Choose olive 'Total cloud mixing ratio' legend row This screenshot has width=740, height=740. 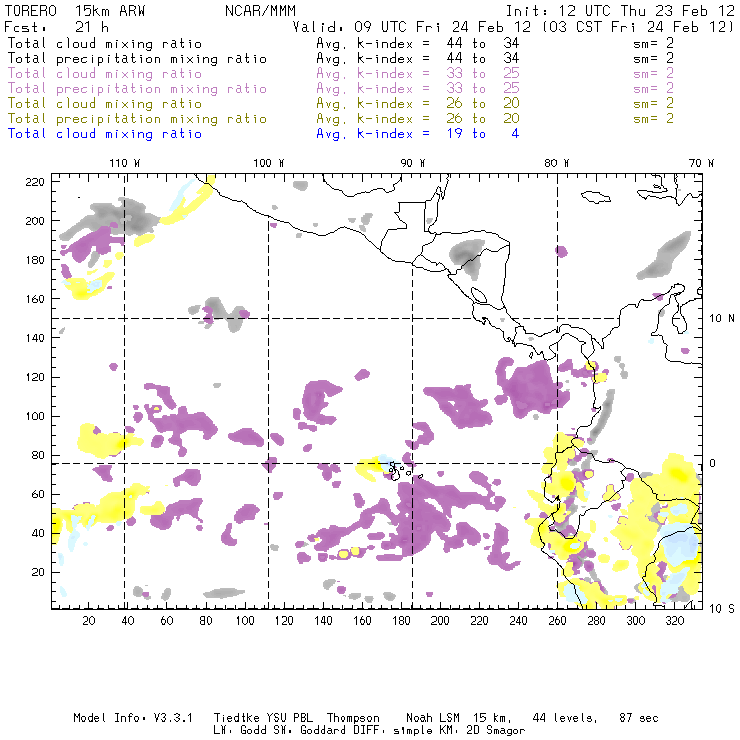tap(341, 104)
